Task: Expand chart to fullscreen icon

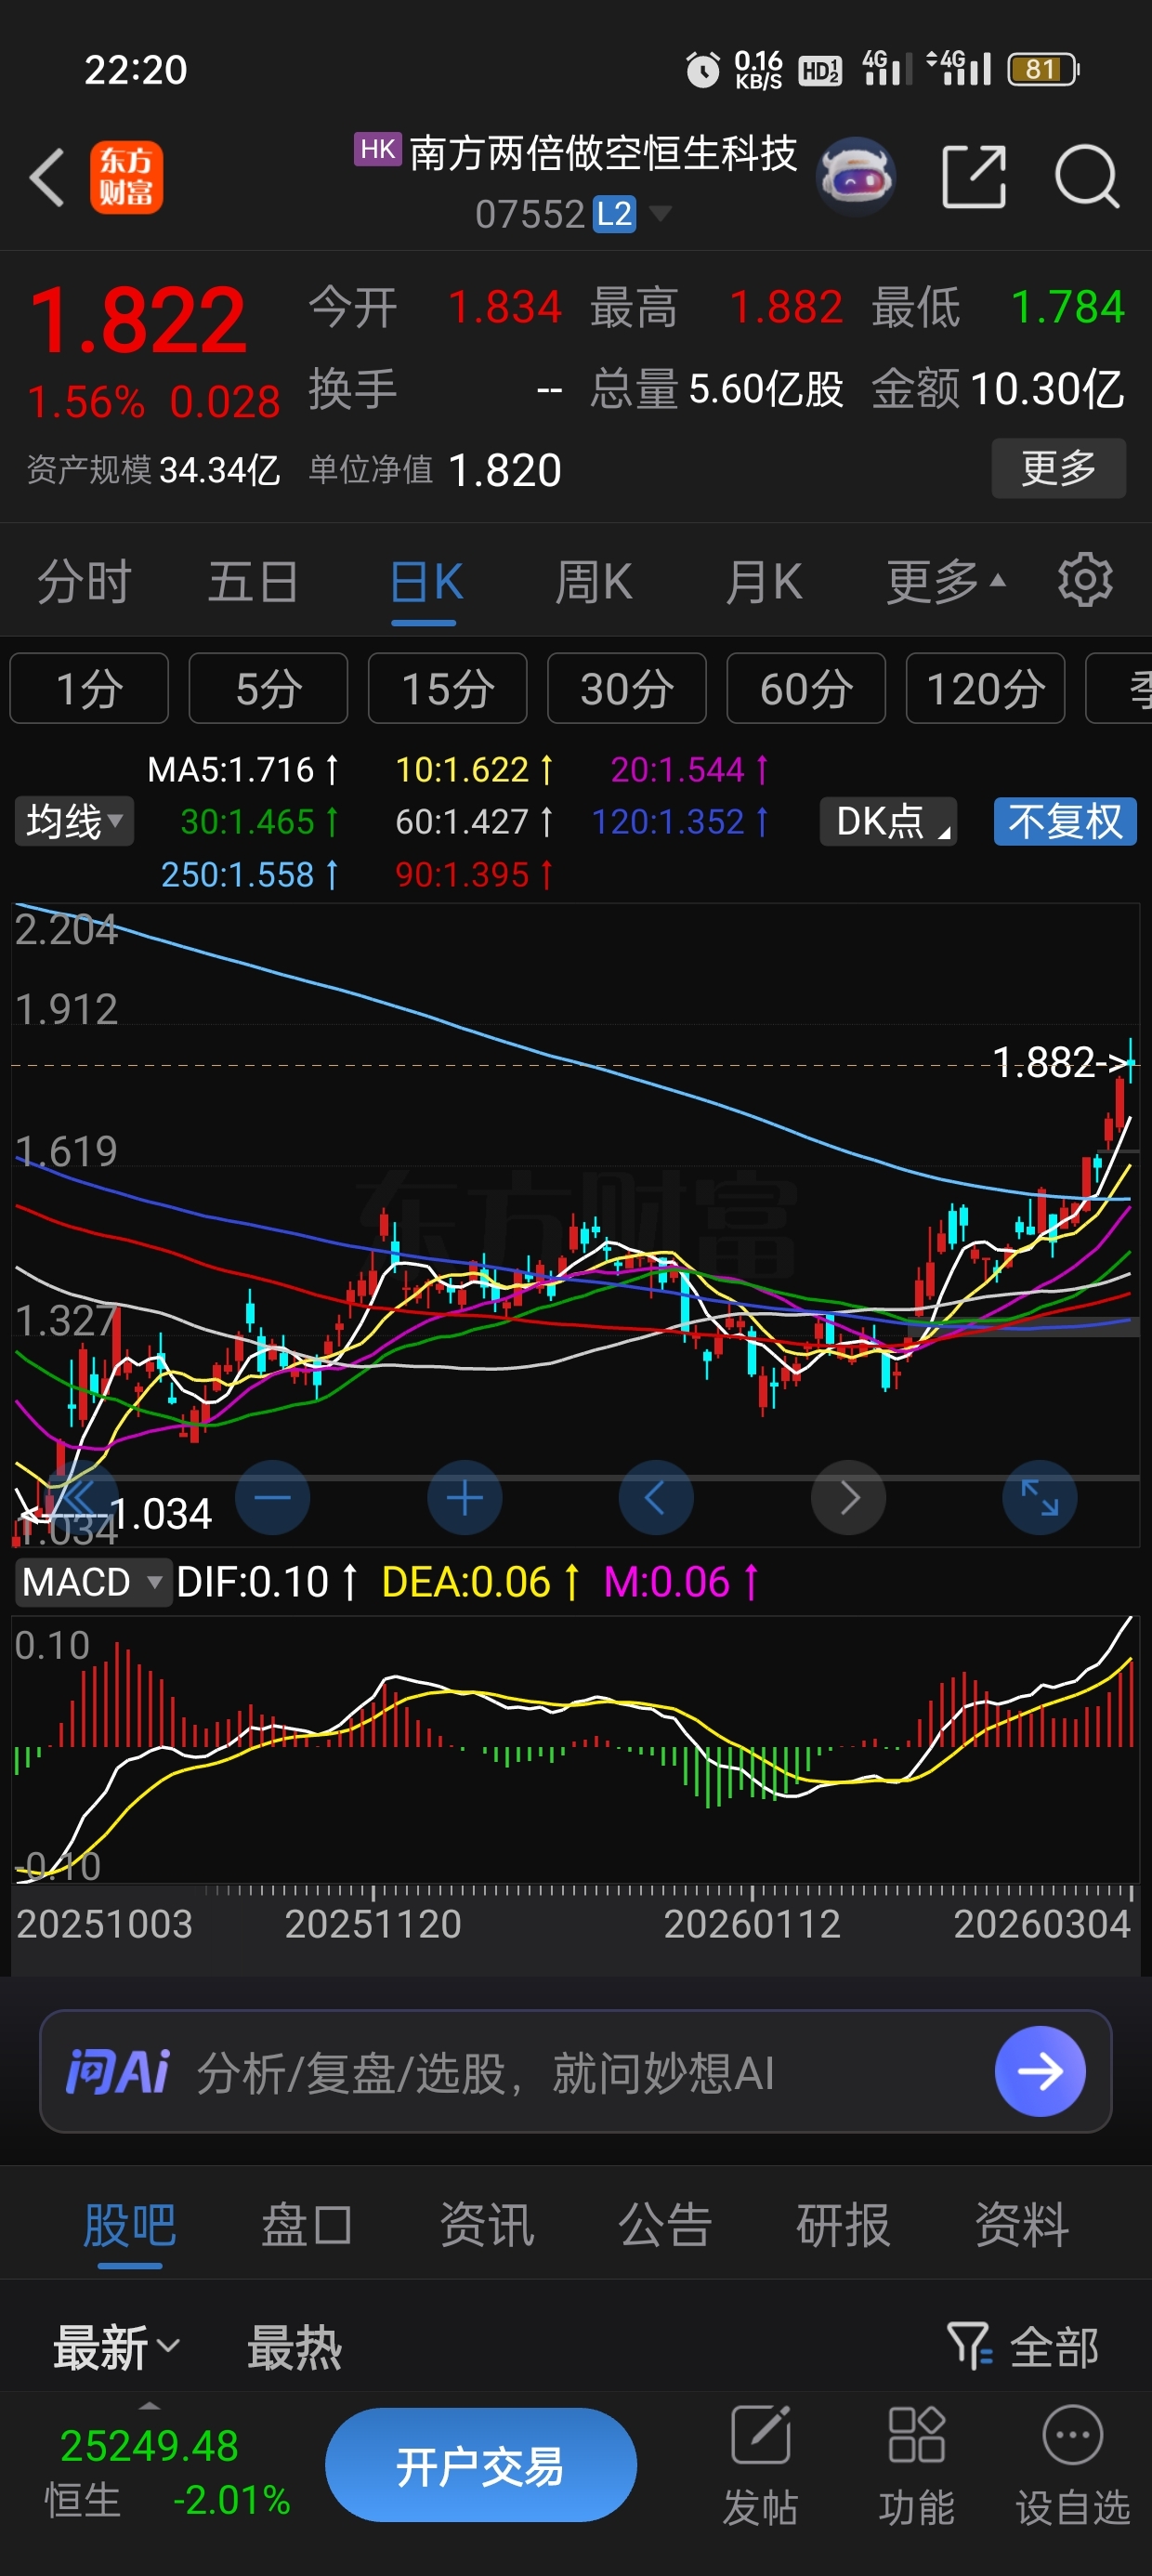Action: tap(1040, 1497)
